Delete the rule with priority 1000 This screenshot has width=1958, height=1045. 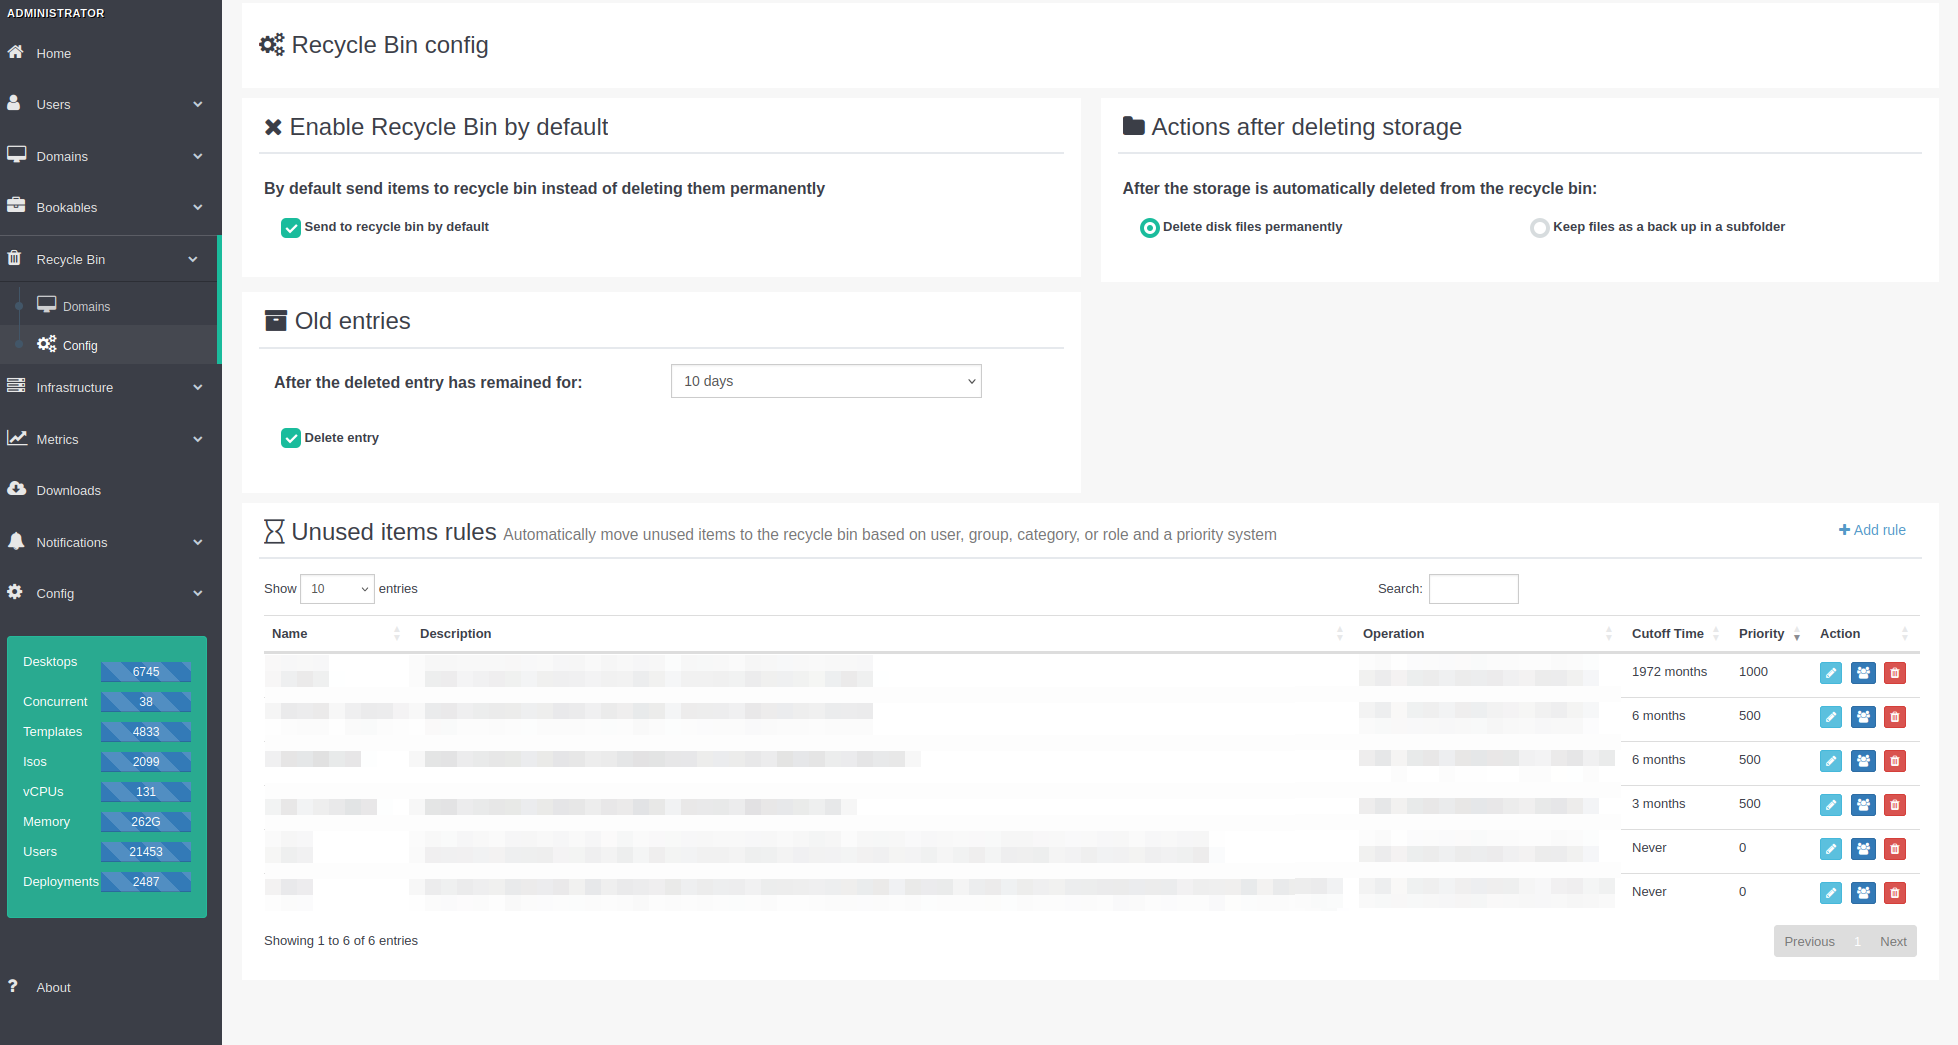pos(1894,673)
